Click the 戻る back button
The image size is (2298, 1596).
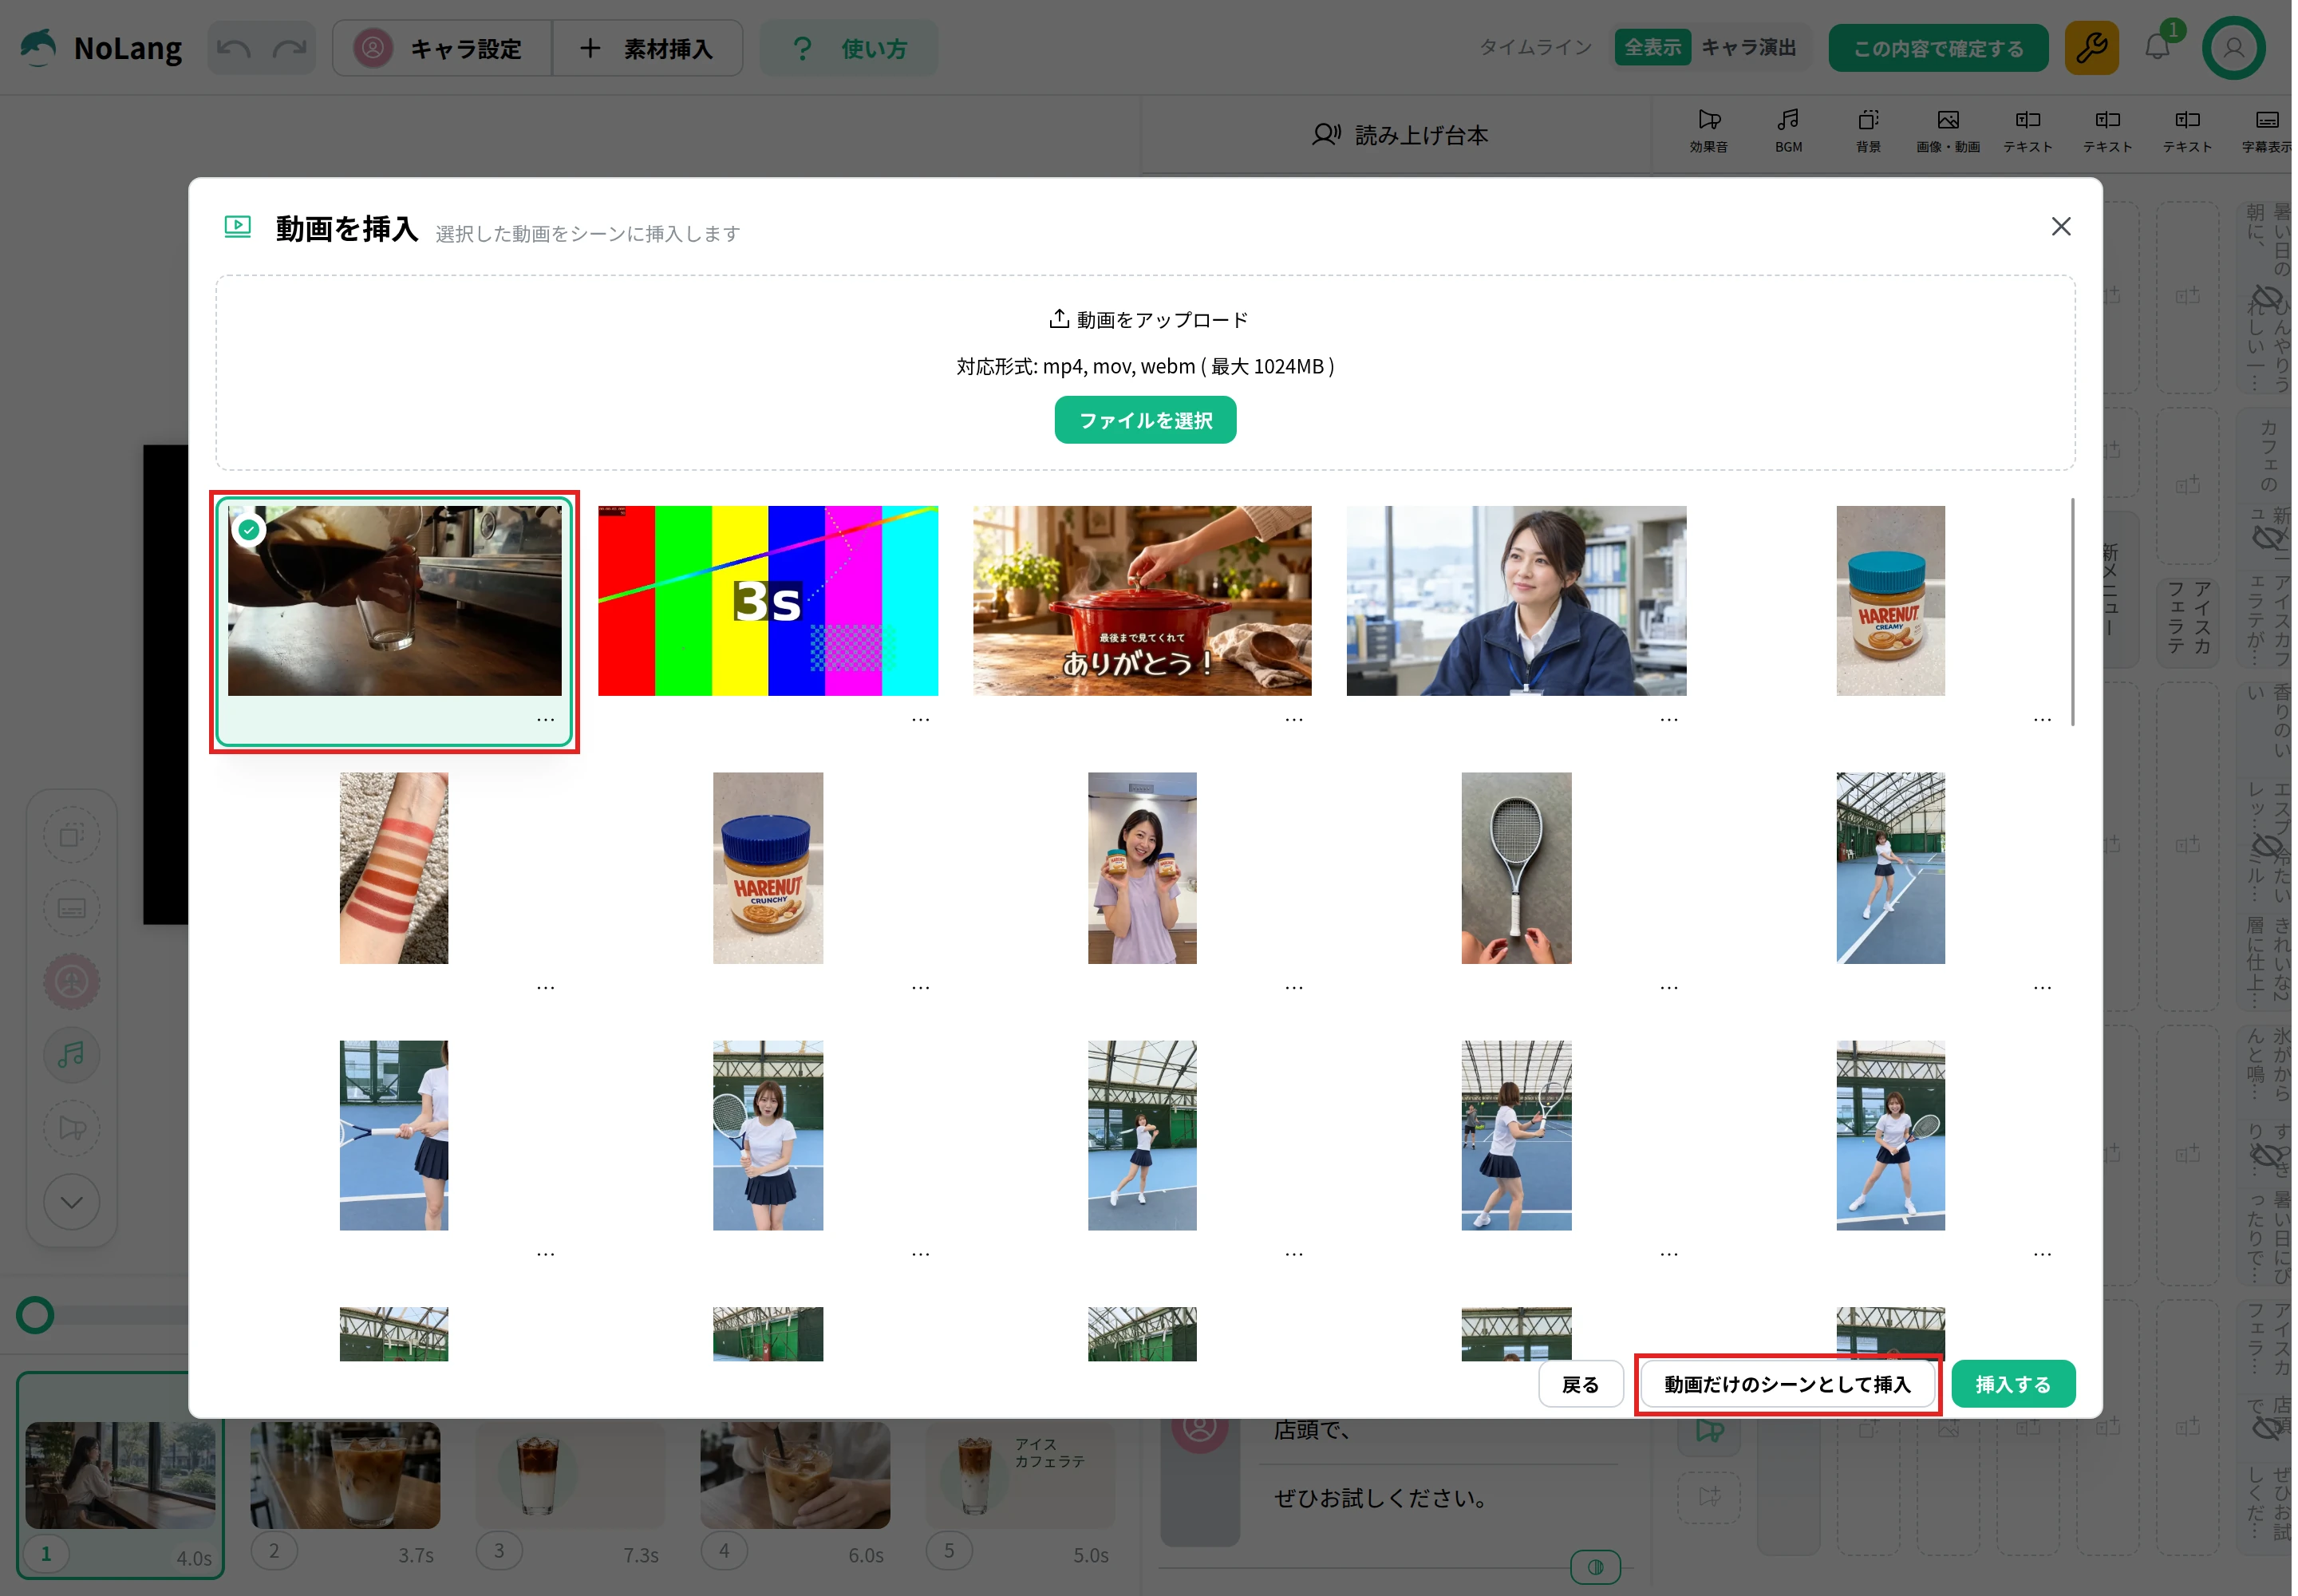(1580, 1384)
